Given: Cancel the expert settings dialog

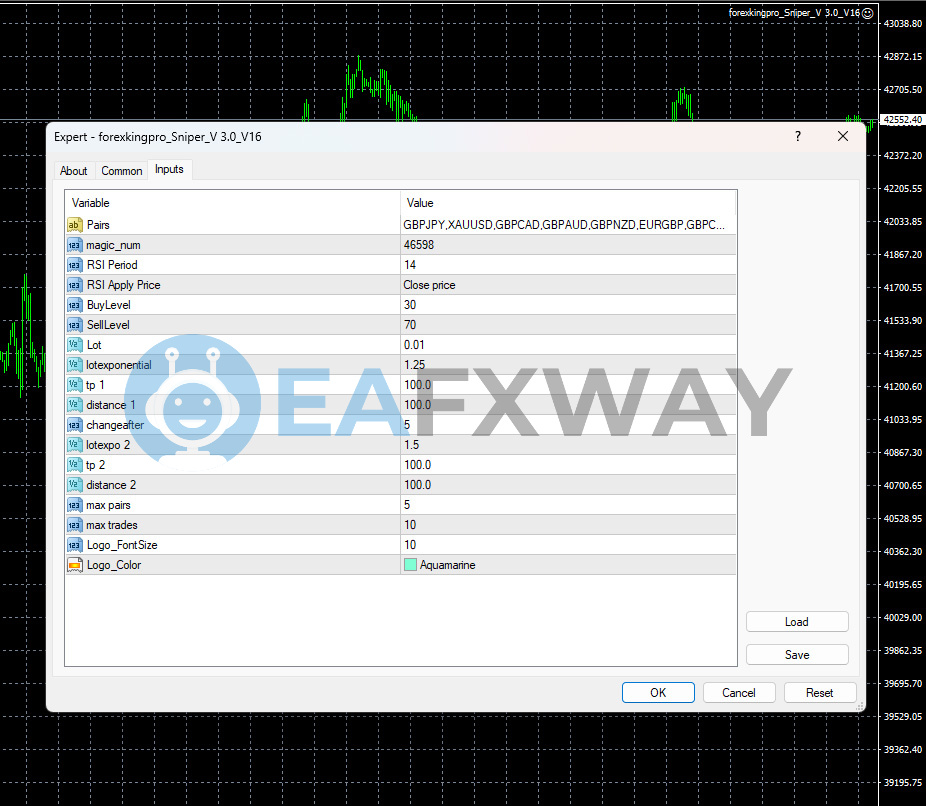Looking at the screenshot, I should 739,692.
